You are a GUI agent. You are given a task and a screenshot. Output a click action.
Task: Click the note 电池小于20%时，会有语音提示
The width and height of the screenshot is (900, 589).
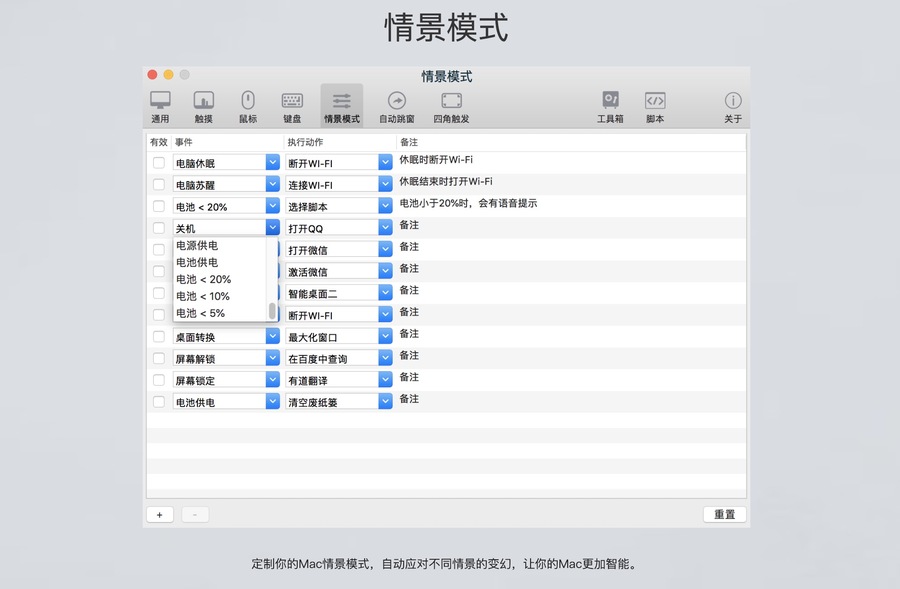point(468,203)
